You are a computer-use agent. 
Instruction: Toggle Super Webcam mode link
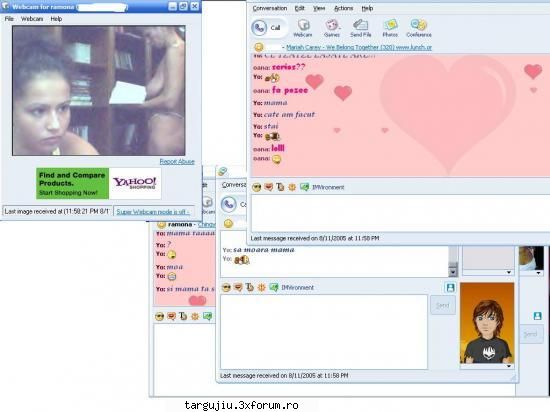click(x=153, y=212)
